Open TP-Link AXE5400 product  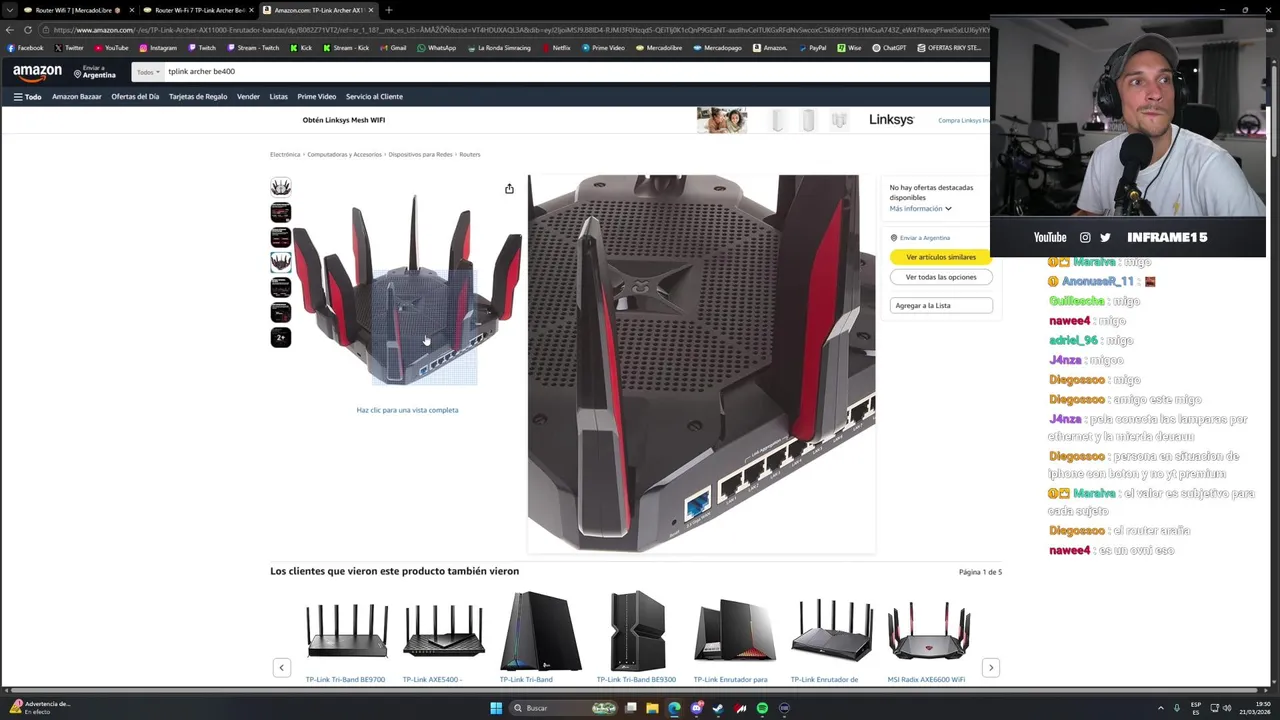point(432,680)
